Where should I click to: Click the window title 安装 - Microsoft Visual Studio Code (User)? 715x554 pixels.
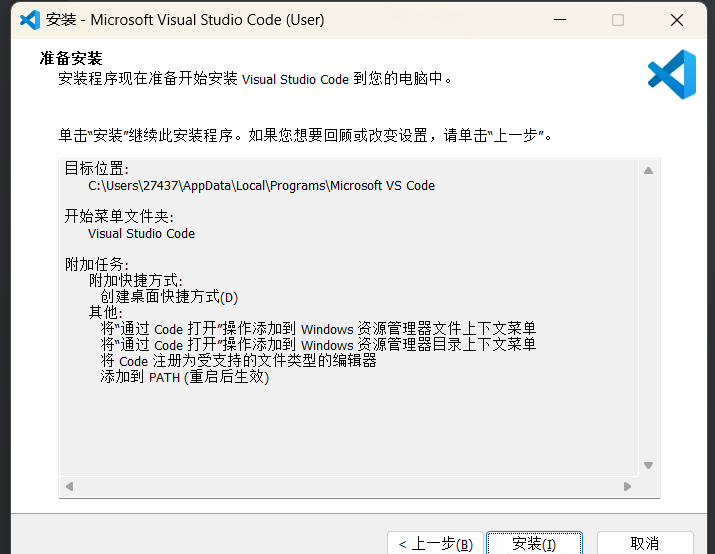(185, 20)
